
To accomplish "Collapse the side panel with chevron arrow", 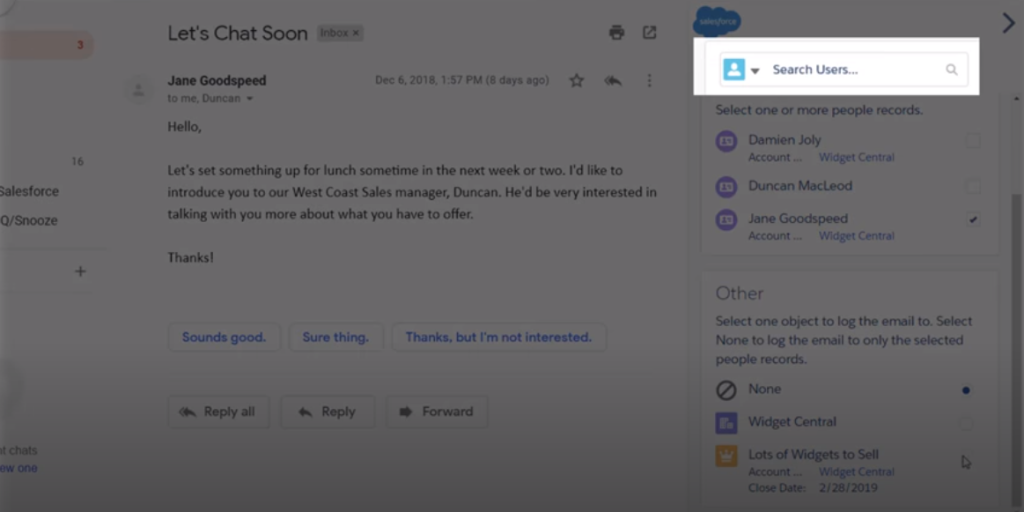I will [x=1007, y=23].
